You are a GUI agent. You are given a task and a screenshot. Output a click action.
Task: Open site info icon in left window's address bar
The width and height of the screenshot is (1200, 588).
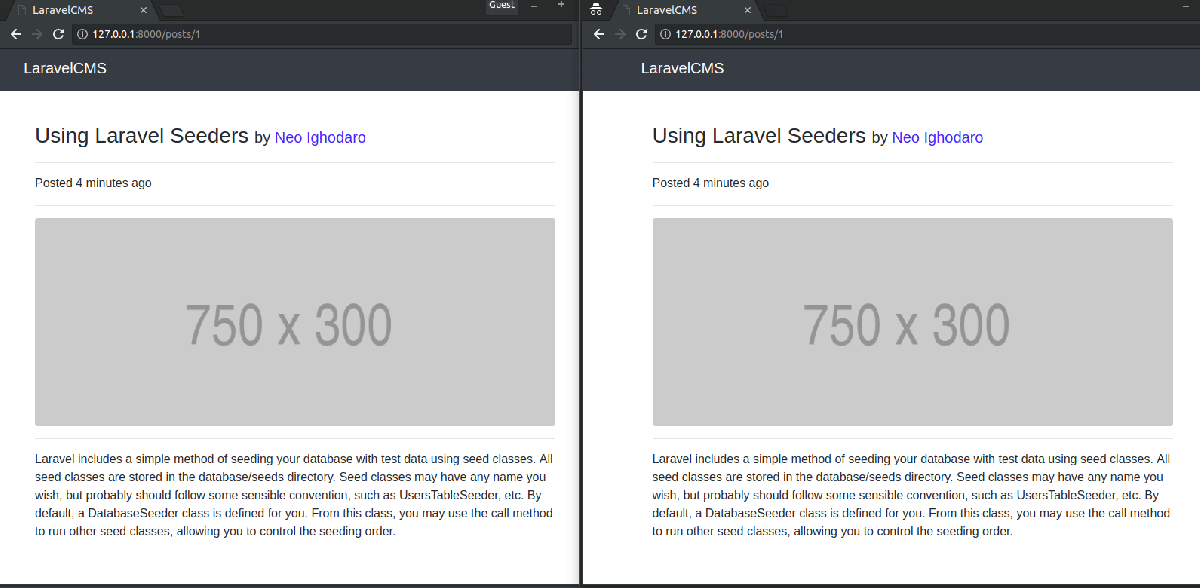(x=82, y=34)
